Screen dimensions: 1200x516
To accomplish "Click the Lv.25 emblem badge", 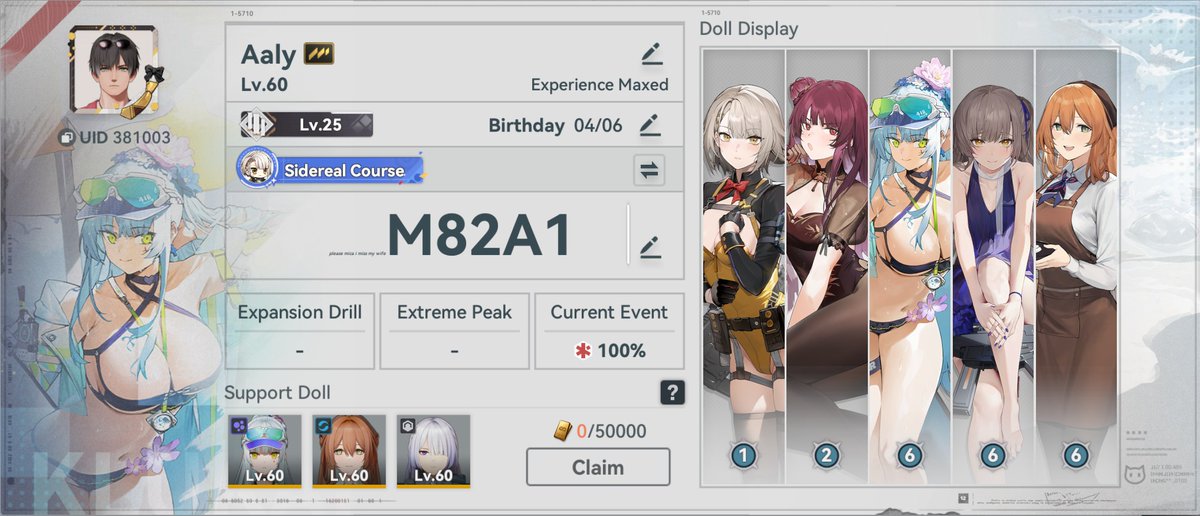I will tap(306, 125).
